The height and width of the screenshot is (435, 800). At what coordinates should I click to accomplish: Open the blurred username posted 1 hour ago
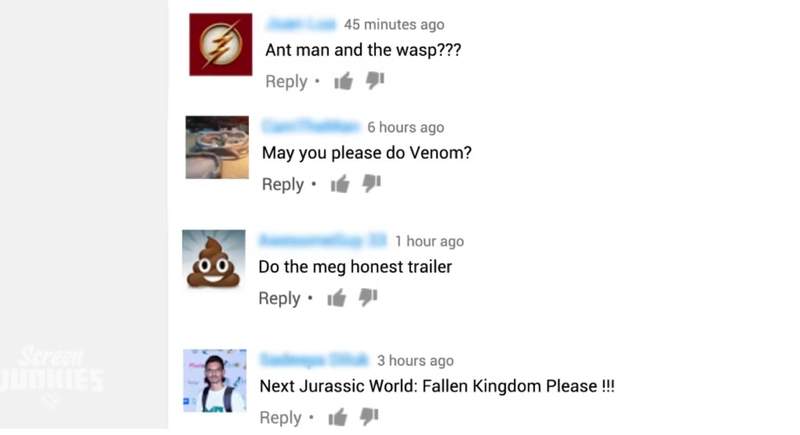pos(323,240)
